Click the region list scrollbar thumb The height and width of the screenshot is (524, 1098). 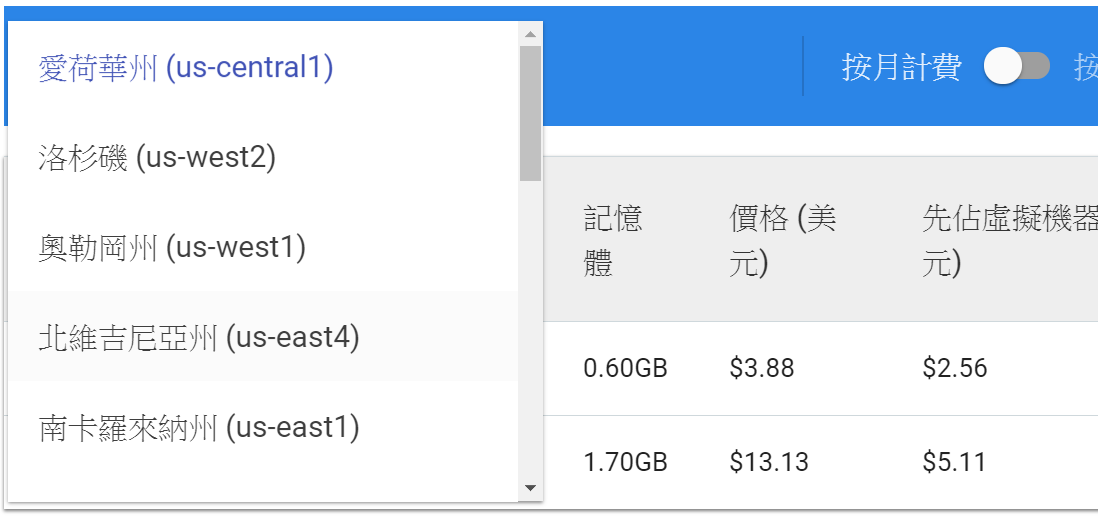[x=530, y=110]
